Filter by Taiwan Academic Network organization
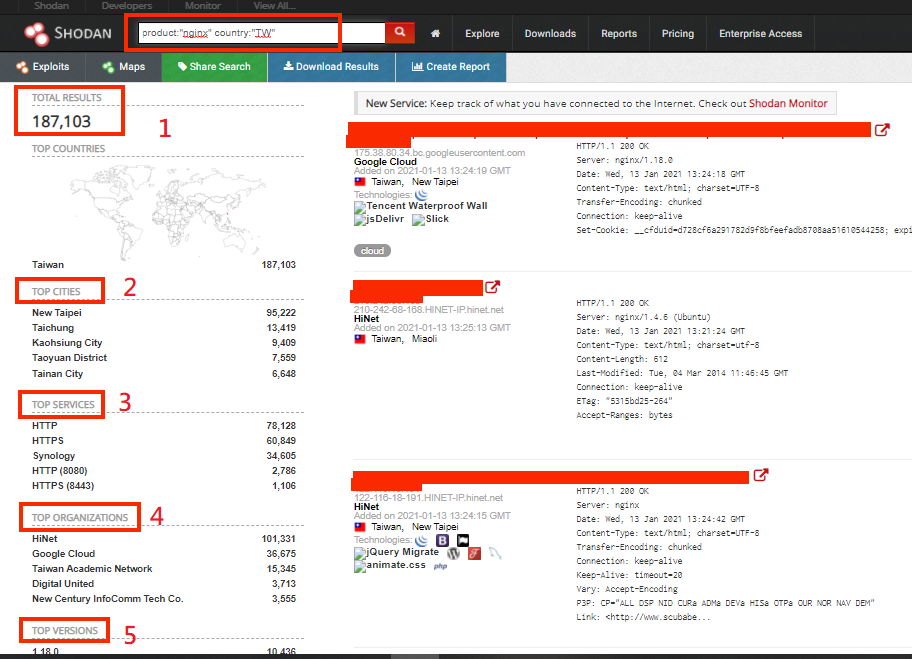This screenshot has width=912, height=659. [x=92, y=569]
